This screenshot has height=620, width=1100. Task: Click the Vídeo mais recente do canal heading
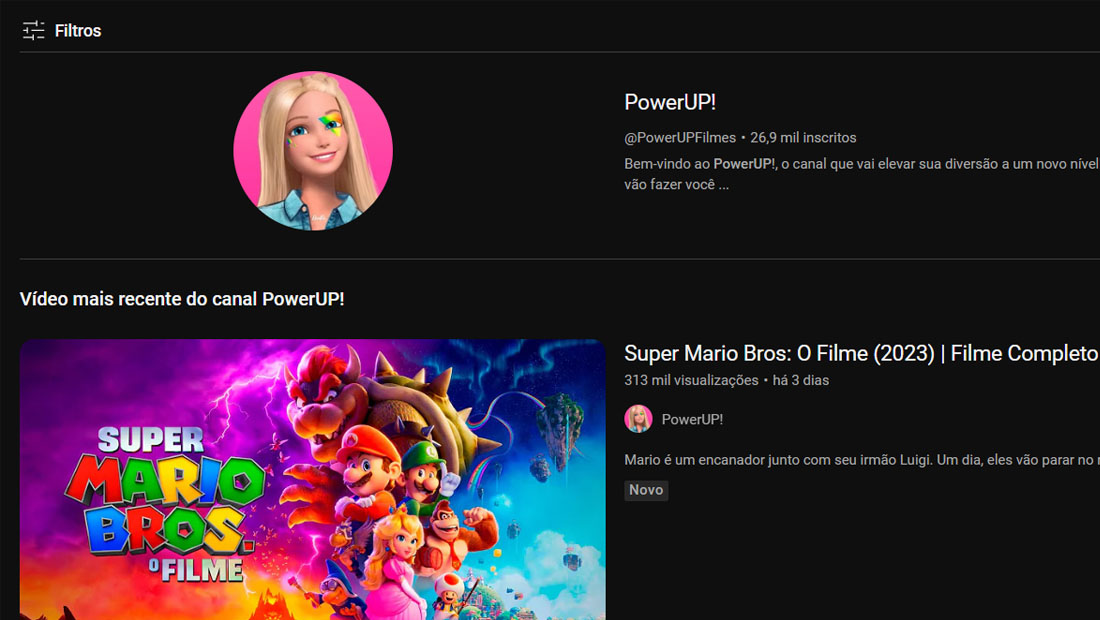[x=182, y=299]
